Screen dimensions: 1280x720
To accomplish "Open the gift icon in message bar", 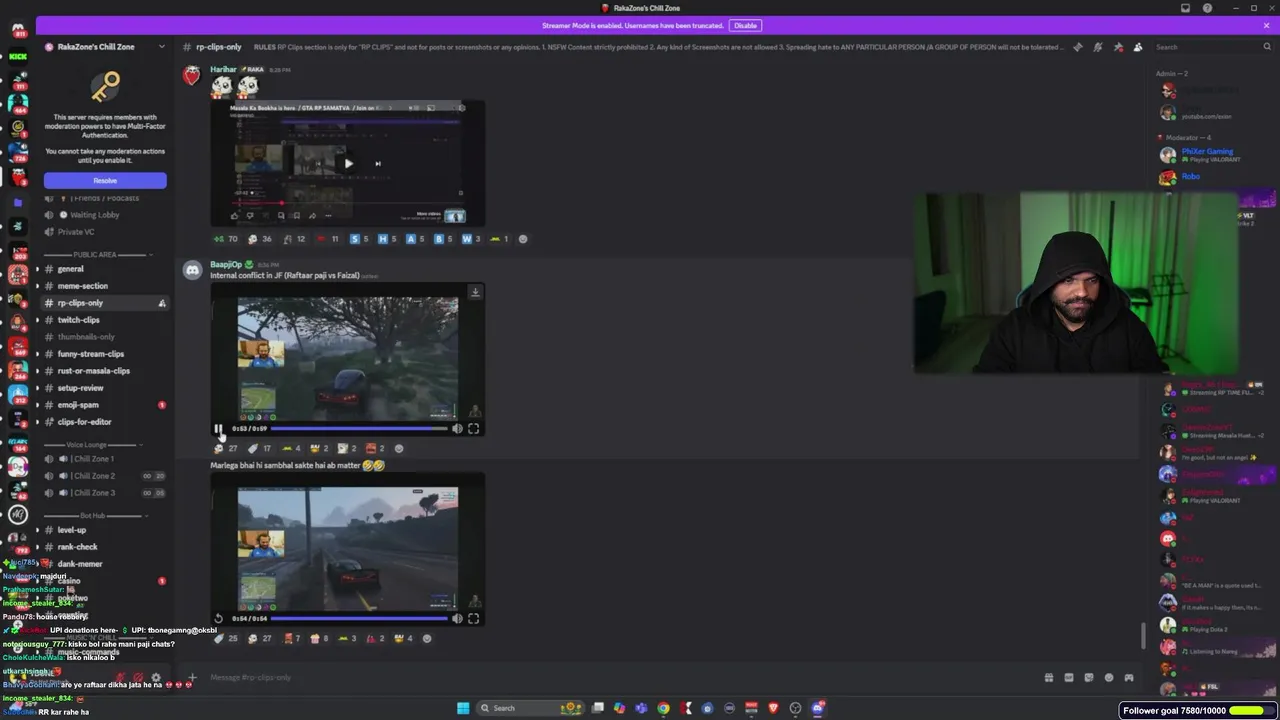I will pos(1049,677).
